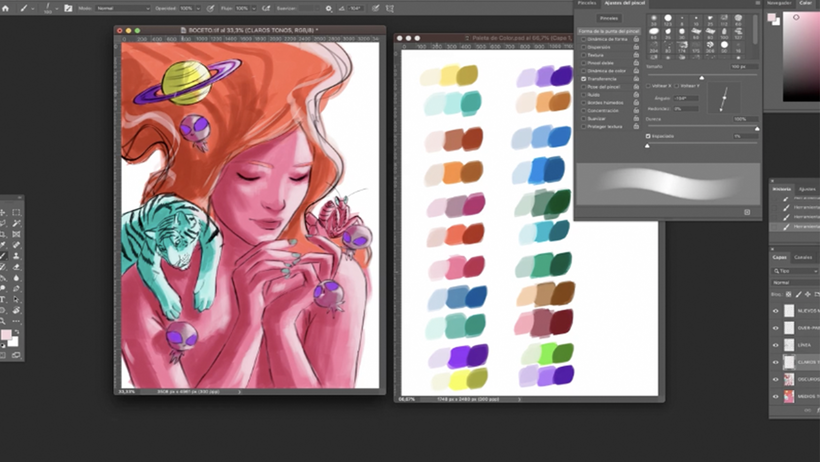The image size is (820, 462).
Task: Select the Magic Wand tool
Action: 16,223
